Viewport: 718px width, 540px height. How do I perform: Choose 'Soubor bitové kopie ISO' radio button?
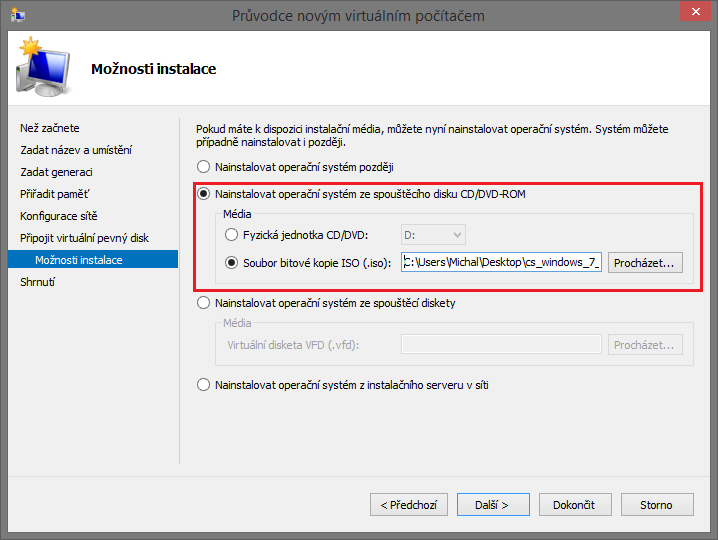point(233,263)
